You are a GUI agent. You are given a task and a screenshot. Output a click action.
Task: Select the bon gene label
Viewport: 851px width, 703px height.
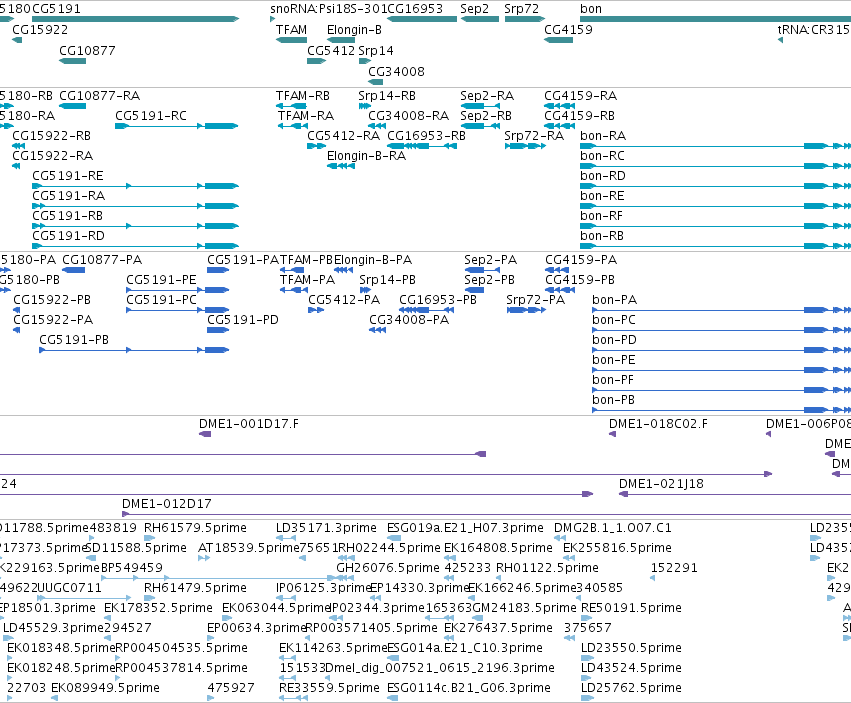(590, 9)
